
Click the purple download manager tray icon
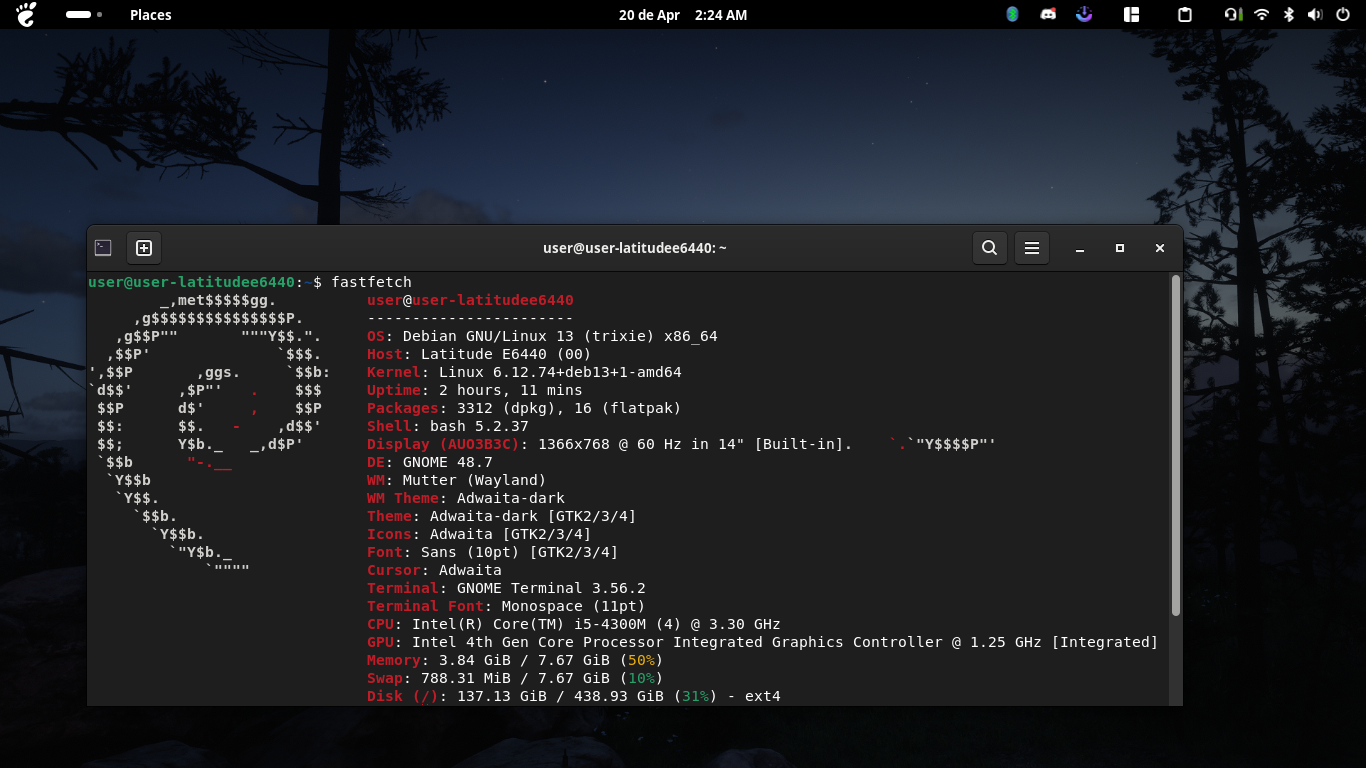coord(1083,15)
